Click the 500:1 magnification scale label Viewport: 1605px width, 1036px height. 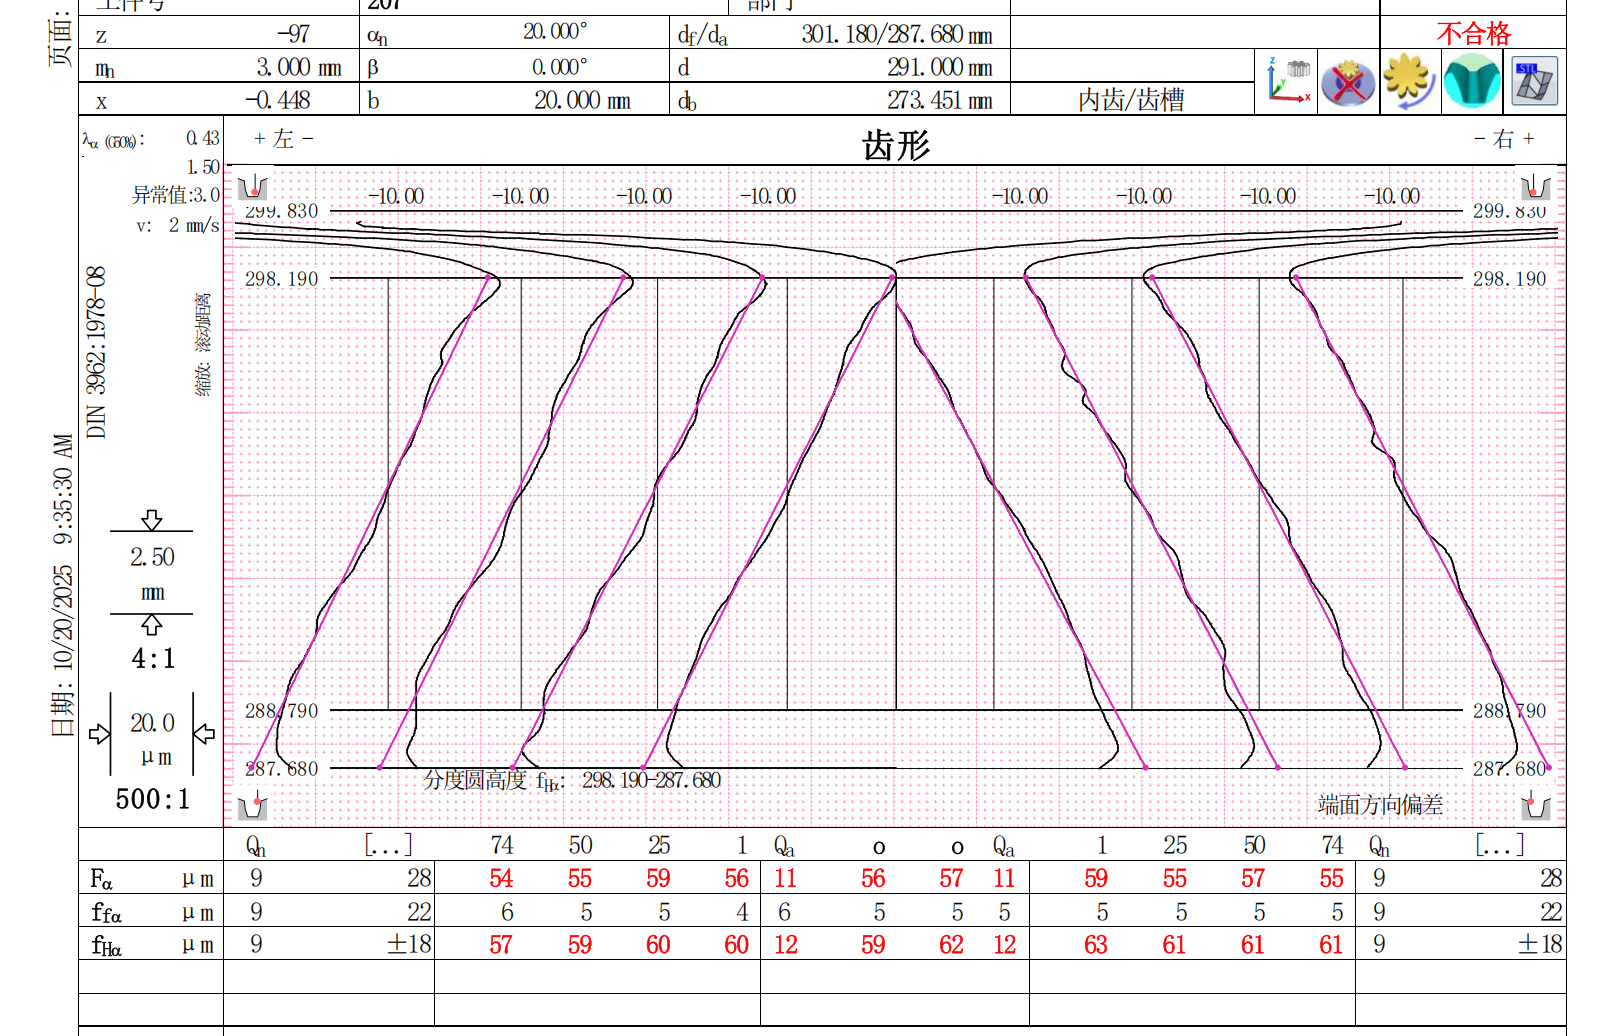[x=152, y=799]
